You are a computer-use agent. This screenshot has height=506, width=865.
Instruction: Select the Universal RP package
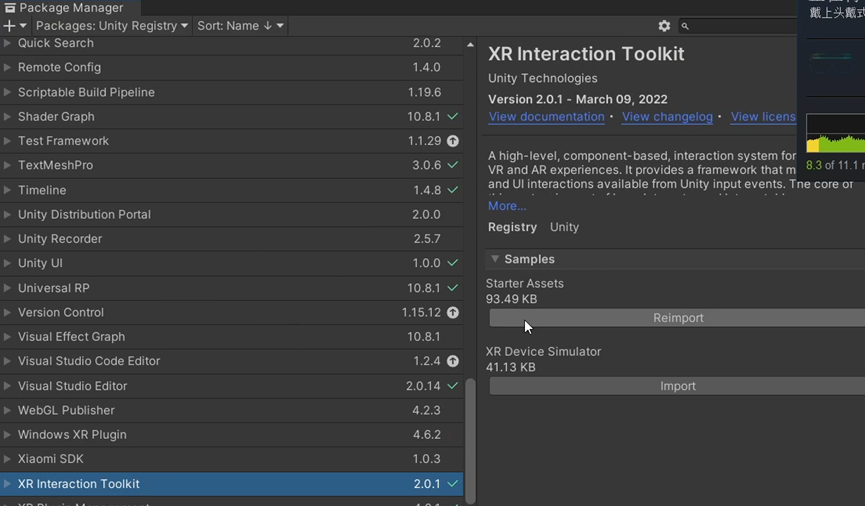(x=232, y=288)
